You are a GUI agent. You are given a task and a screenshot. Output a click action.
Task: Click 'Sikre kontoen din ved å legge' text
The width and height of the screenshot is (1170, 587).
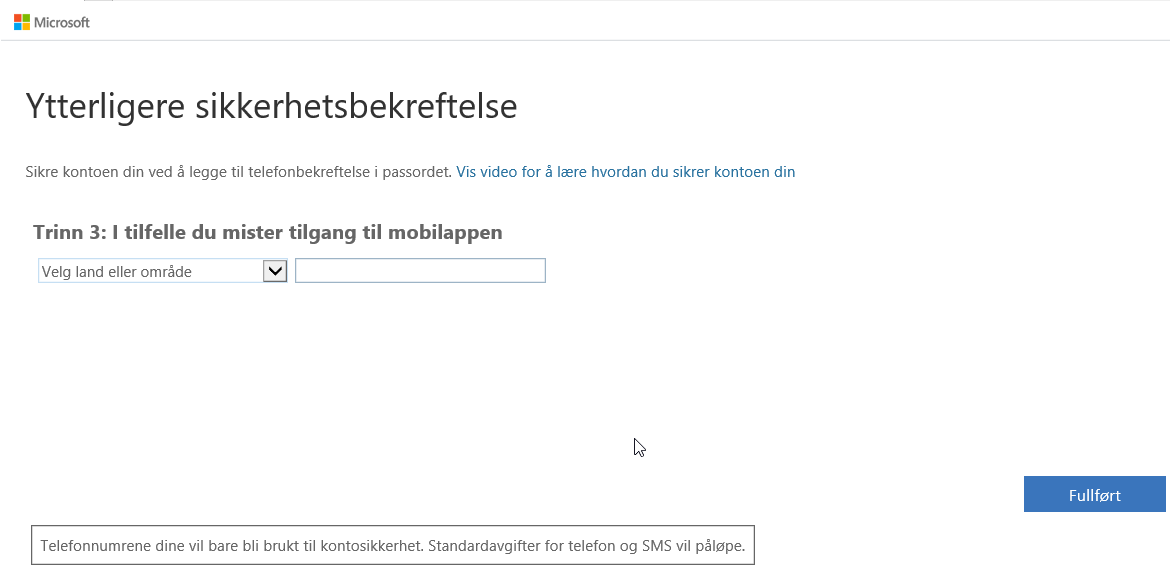pos(239,172)
